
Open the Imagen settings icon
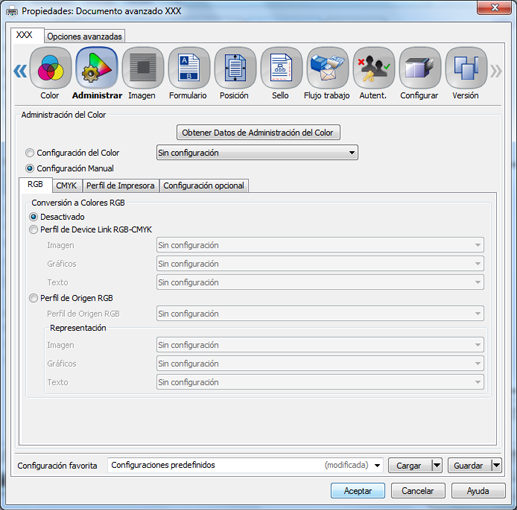tap(143, 68)
